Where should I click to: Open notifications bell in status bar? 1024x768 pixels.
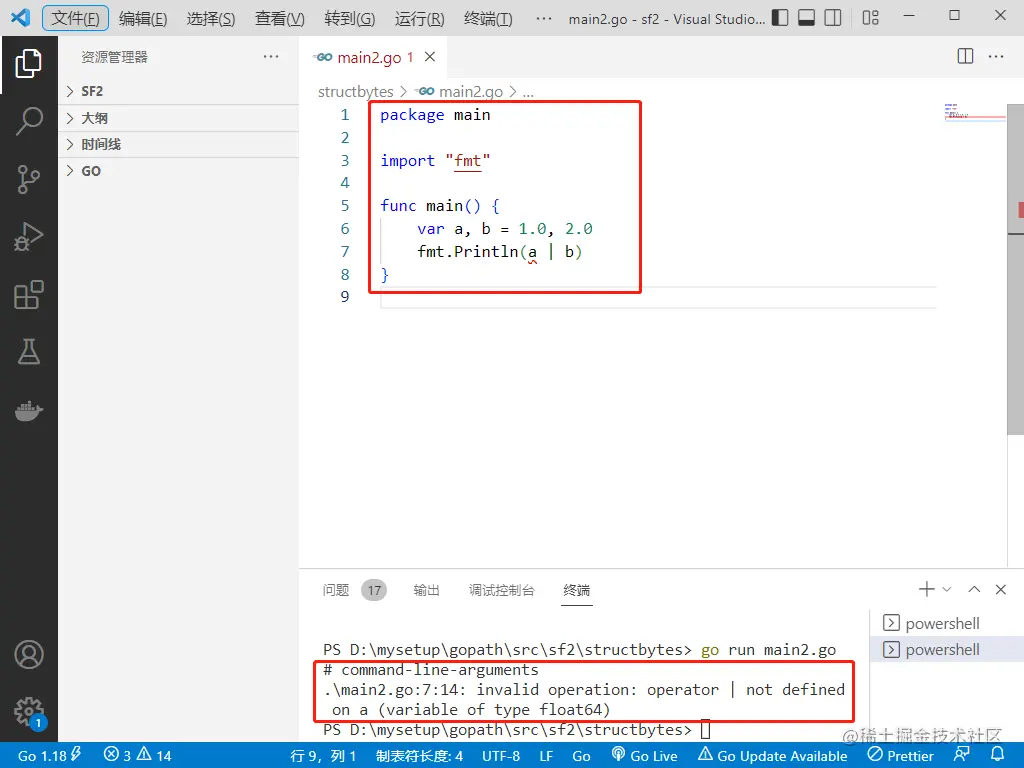click(x=997, y=755)
